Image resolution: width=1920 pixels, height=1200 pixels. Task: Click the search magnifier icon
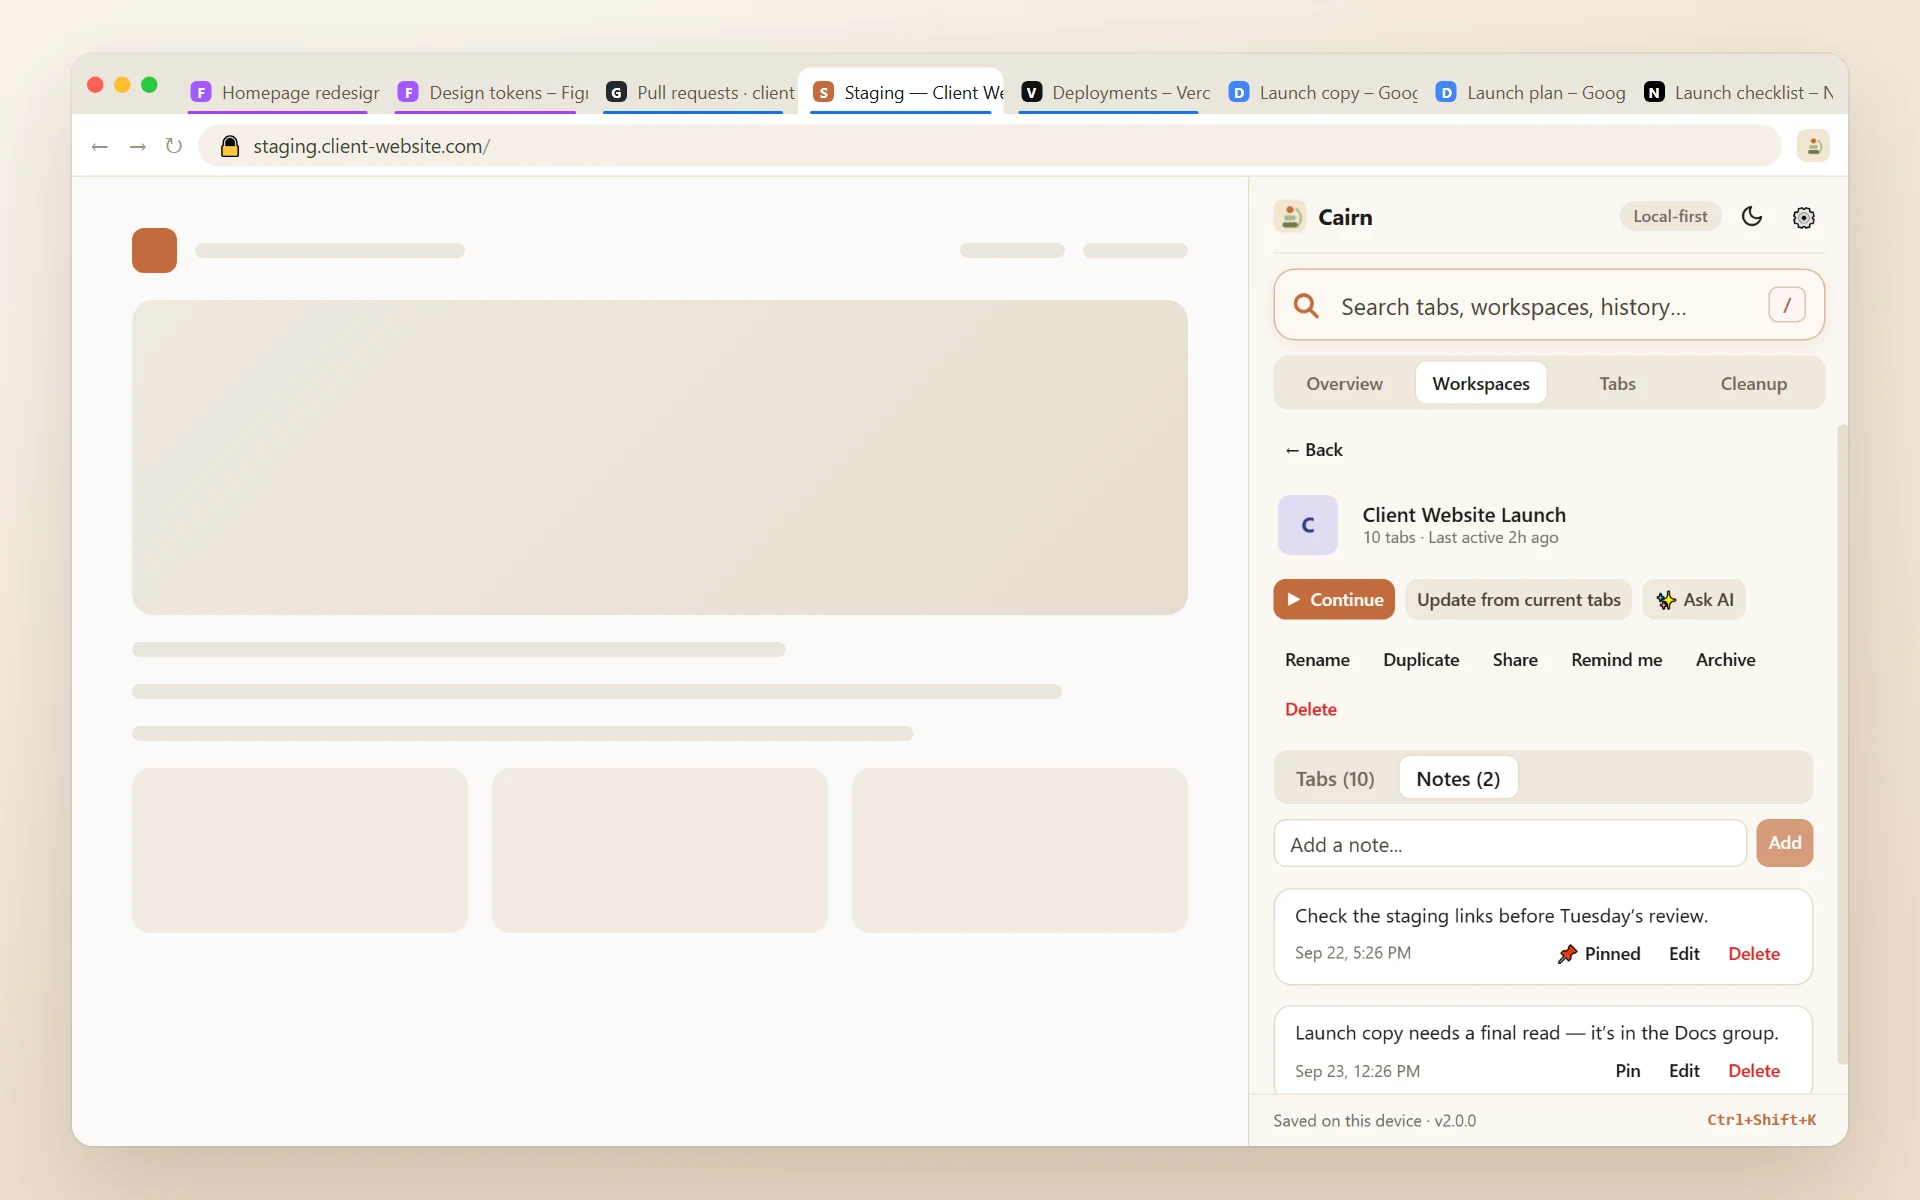point(1306,305)
